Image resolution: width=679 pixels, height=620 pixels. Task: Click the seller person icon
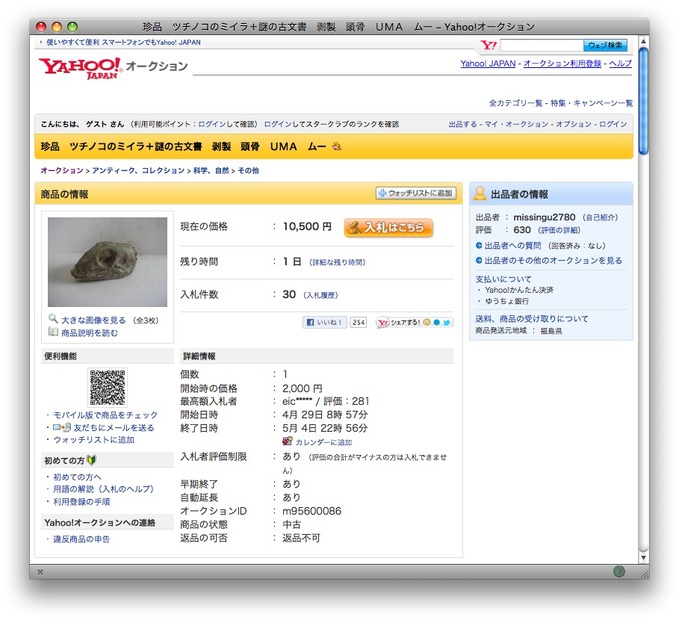480,193
